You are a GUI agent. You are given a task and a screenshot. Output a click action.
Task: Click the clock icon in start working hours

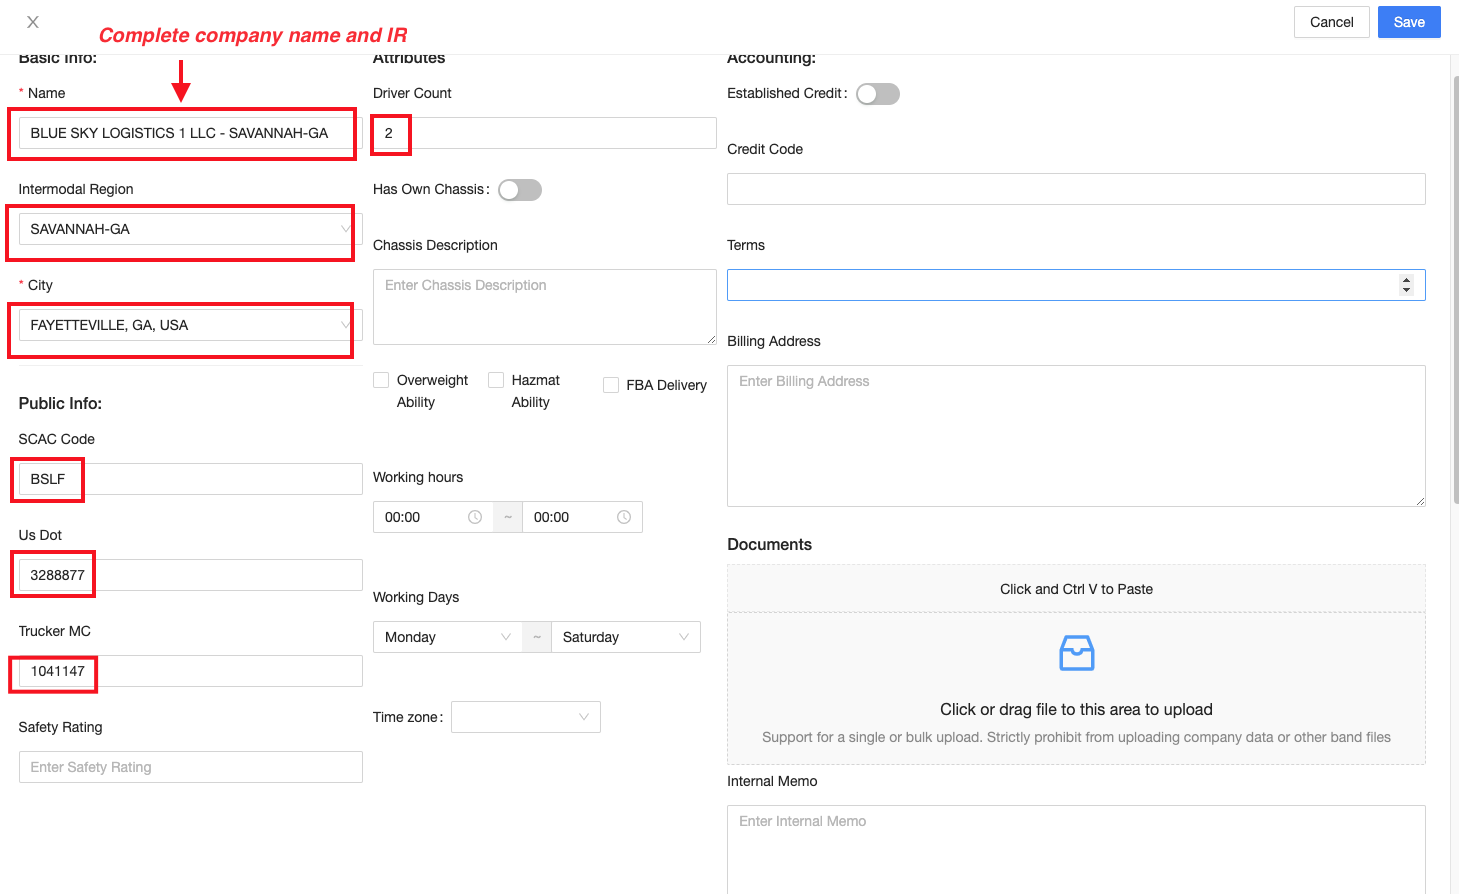pyautogui.click(x=475, y=517)
